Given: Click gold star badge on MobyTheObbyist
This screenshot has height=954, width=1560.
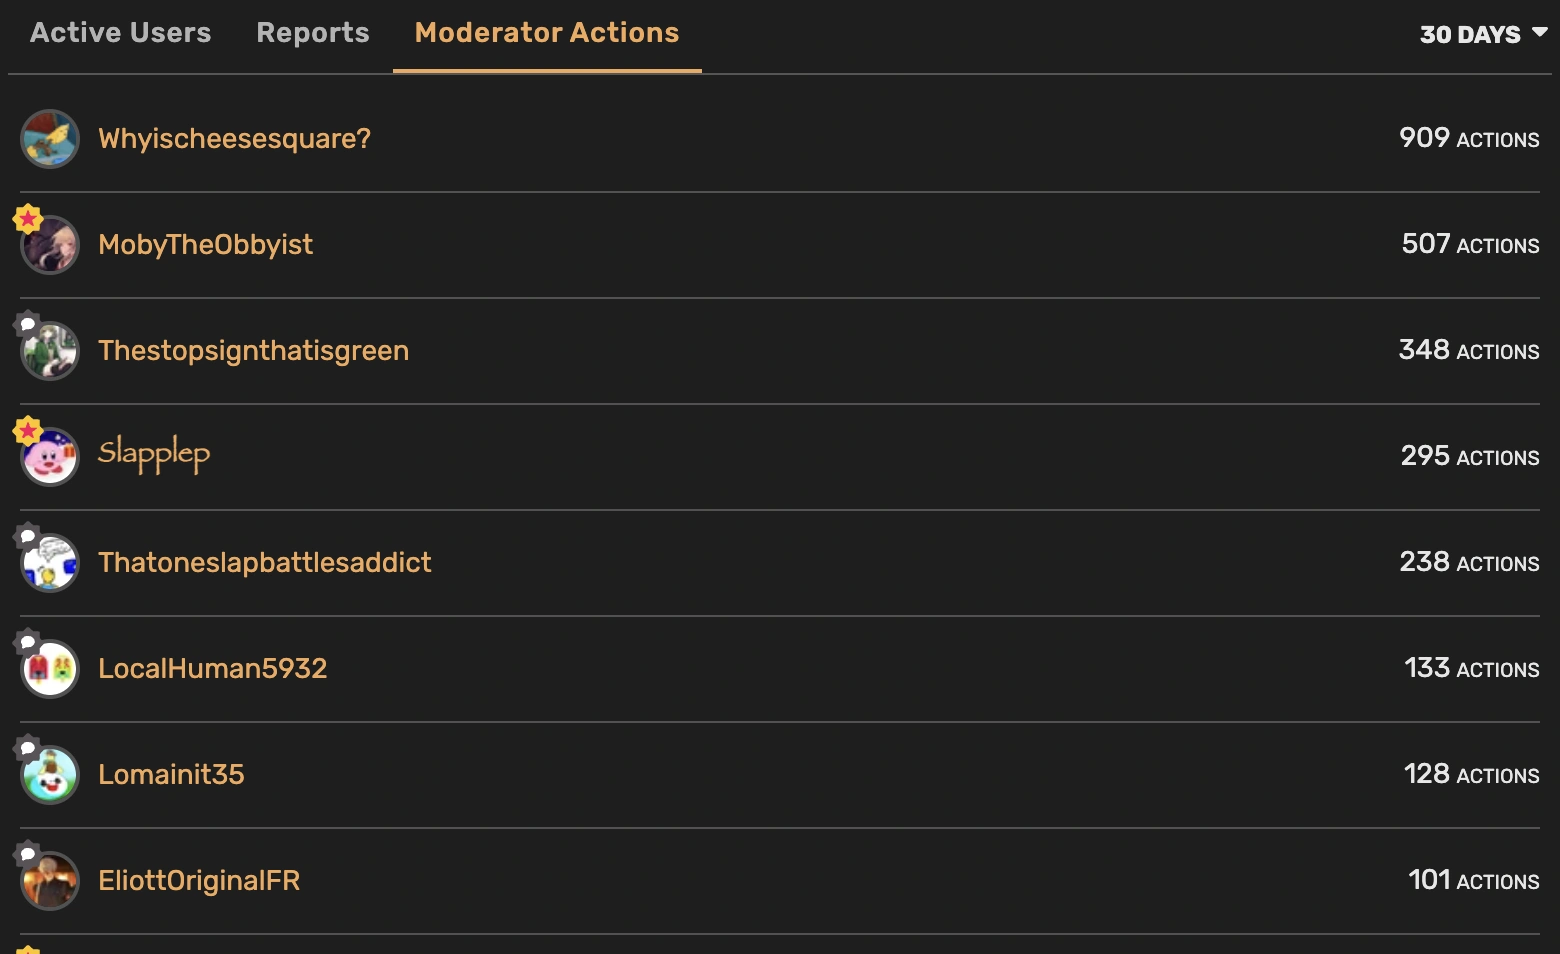Looking at the screenshot, I should pos(27,218).
